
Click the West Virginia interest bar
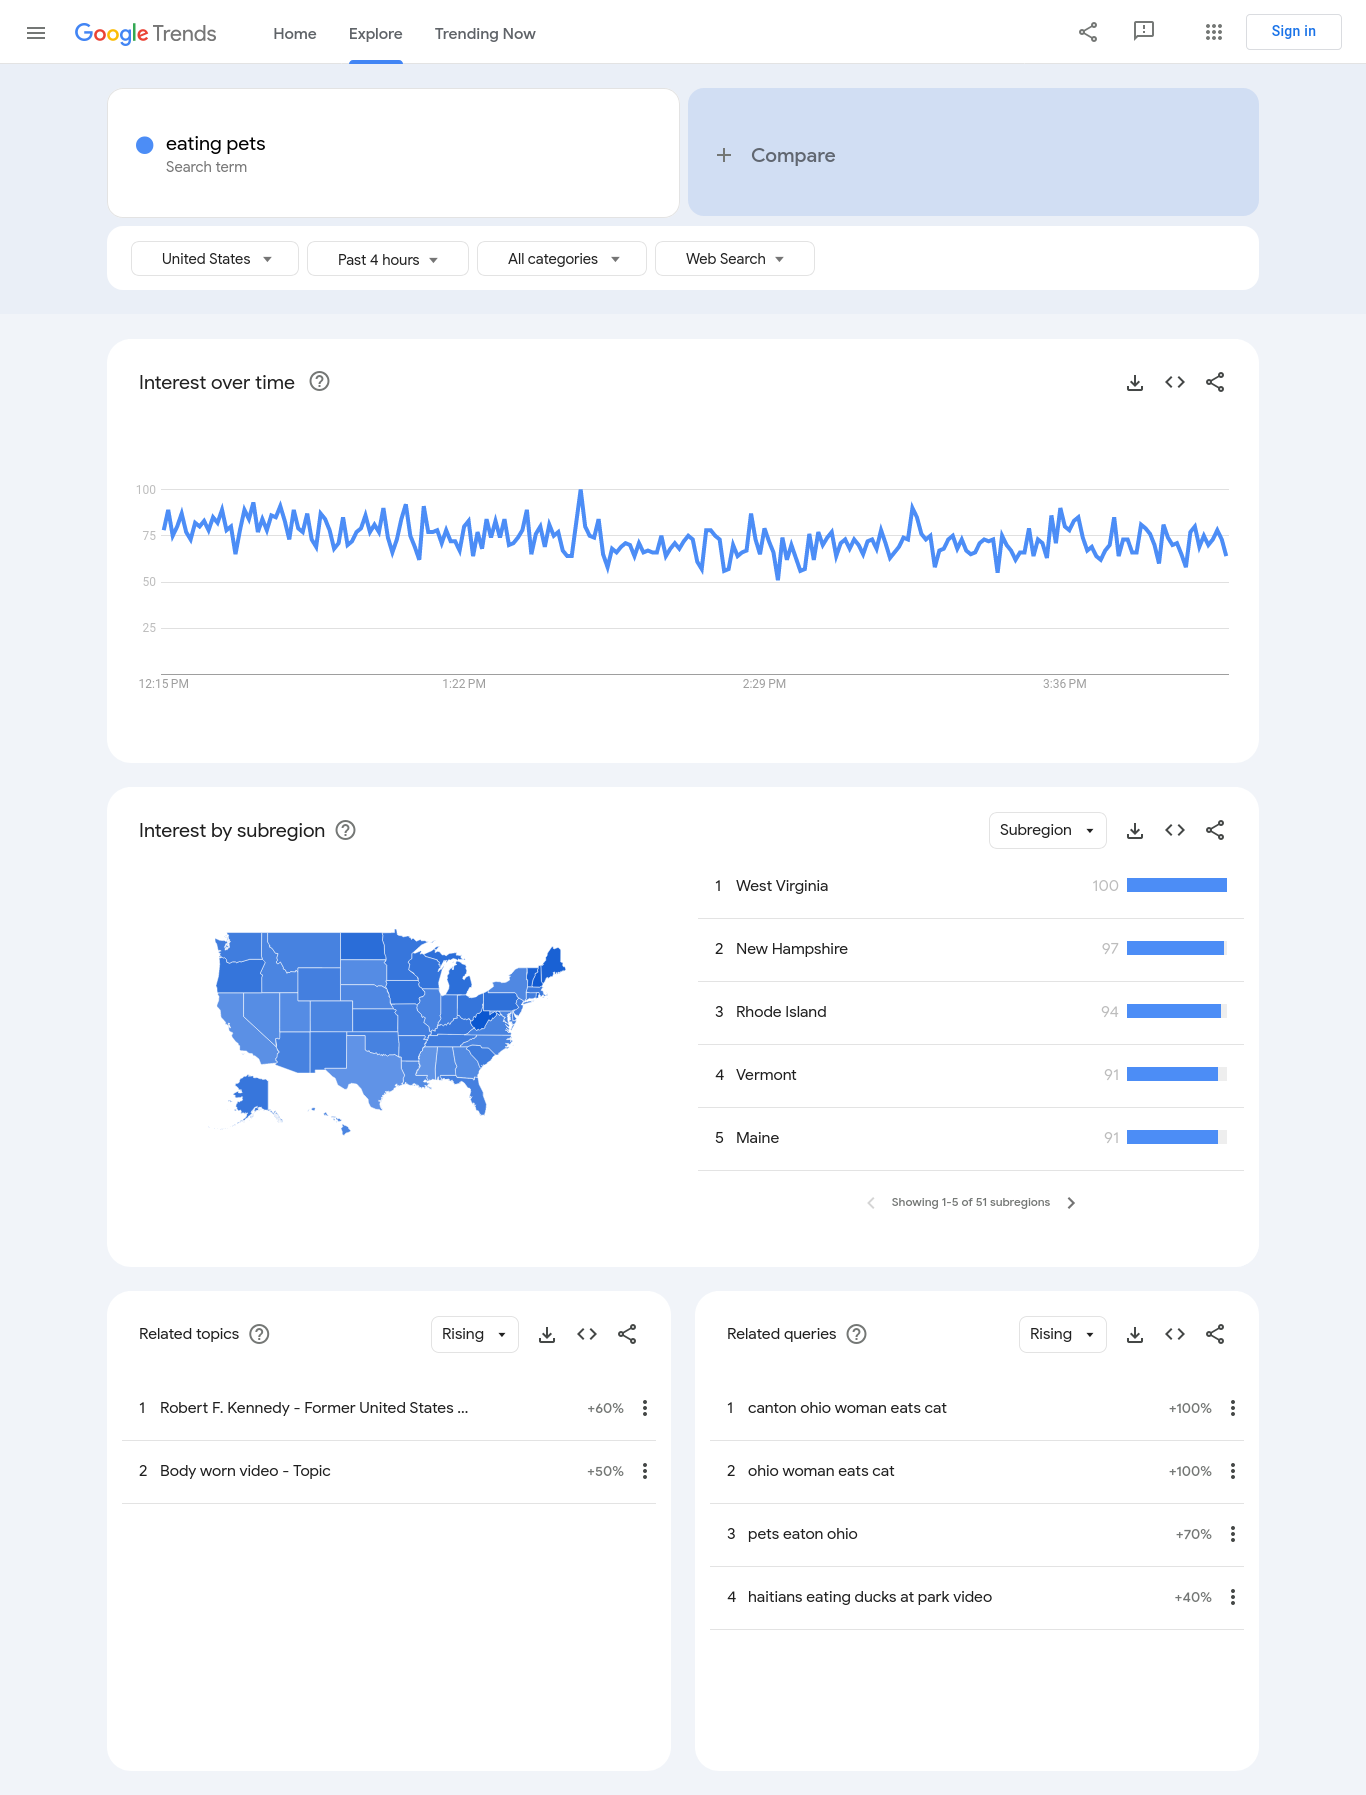point(1177,885)
